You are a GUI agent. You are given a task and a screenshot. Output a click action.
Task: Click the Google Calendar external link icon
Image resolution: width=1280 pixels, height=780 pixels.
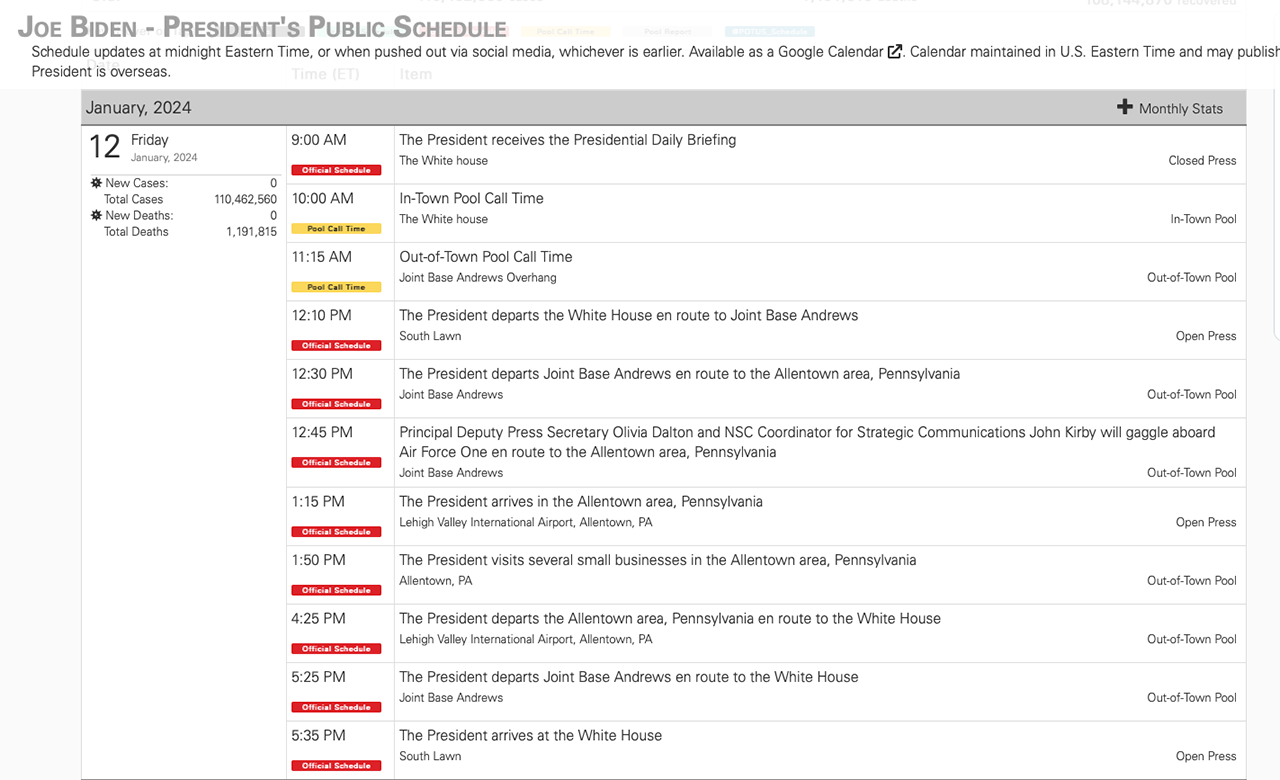[895, 52]
